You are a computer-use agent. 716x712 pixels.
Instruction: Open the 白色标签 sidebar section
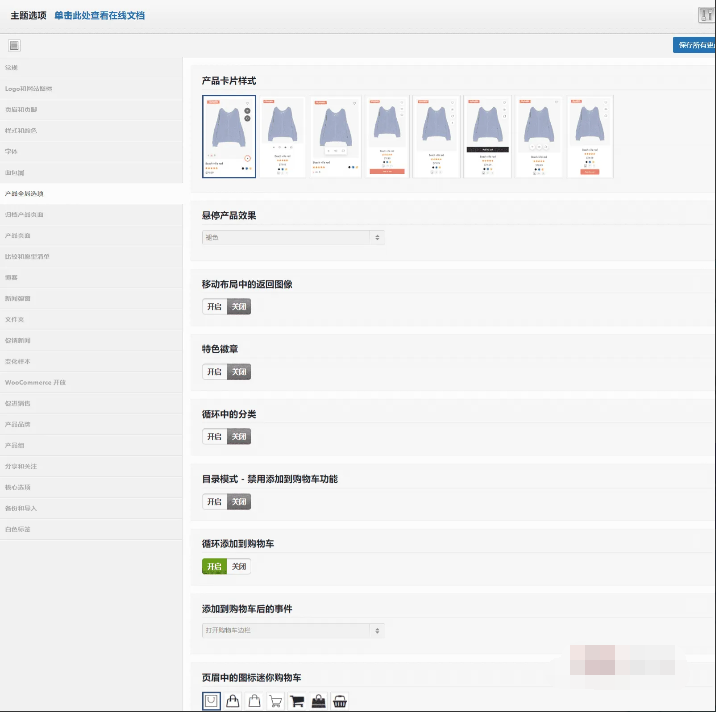point(91,529)
